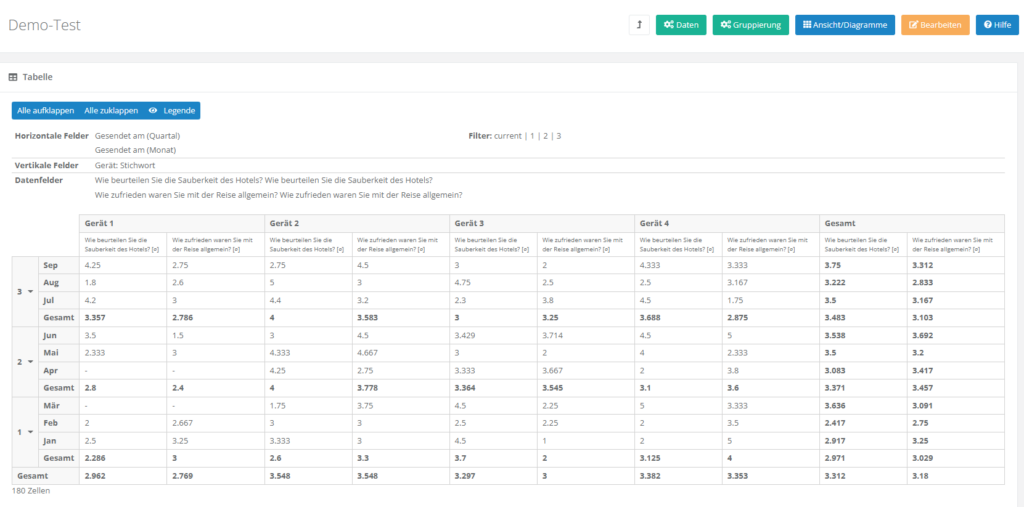
Task: Click the up-arrow back icon button
Action: click(638, 25)
